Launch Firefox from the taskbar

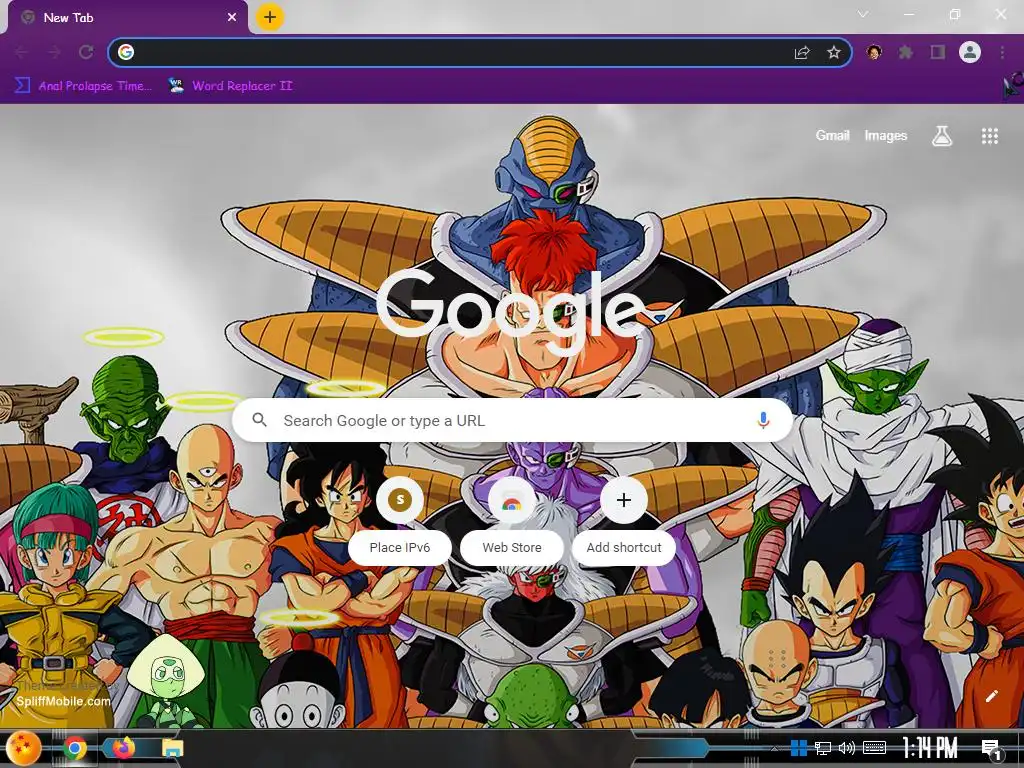coord(123,748)
